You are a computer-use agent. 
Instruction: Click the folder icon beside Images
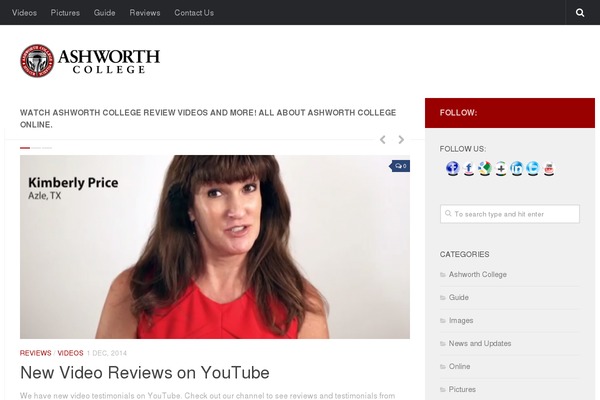coord(443,321)
